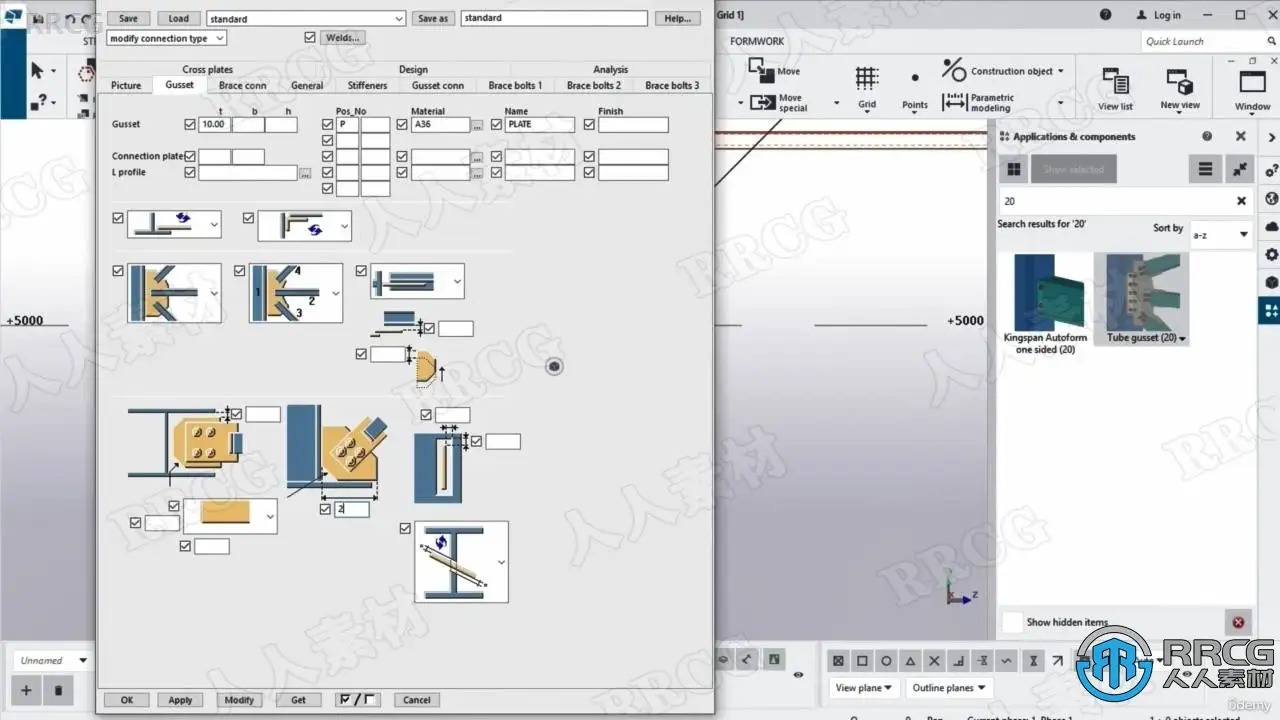This screenshot has height=720, width=1280.
Task: Switch catalog to thumbnail grid view
Action: pos(1014,169)
